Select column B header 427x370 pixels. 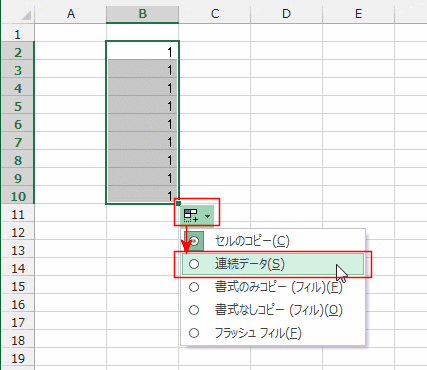(142, 14)
